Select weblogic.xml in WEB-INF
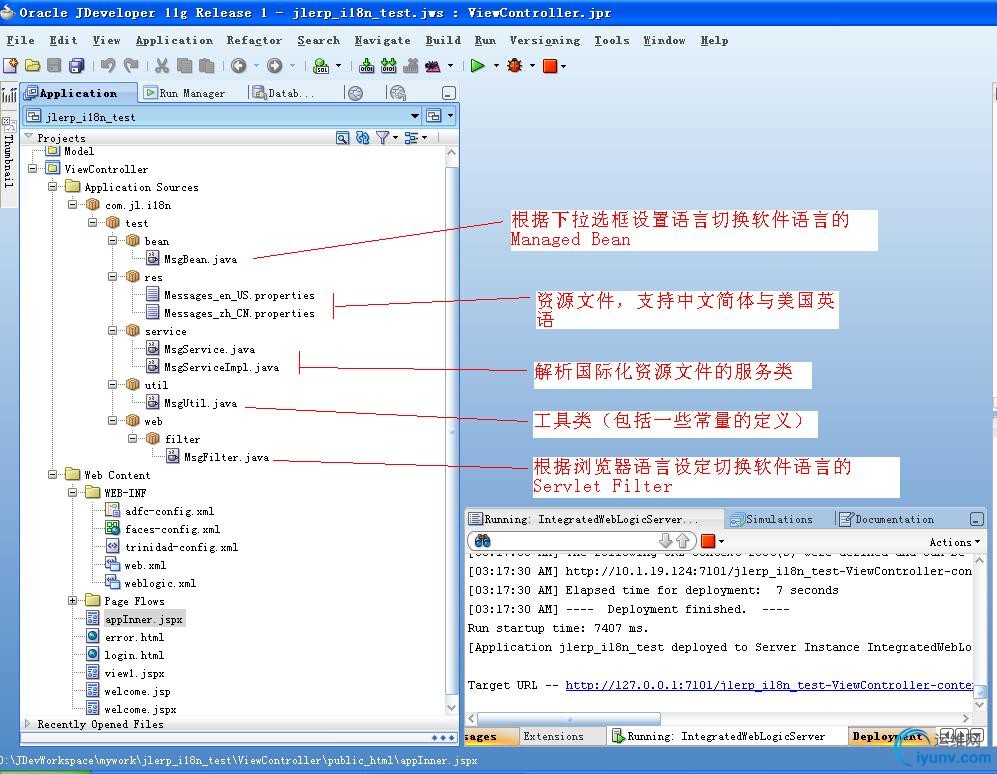997x774 pixels. (x=160, y=583)
